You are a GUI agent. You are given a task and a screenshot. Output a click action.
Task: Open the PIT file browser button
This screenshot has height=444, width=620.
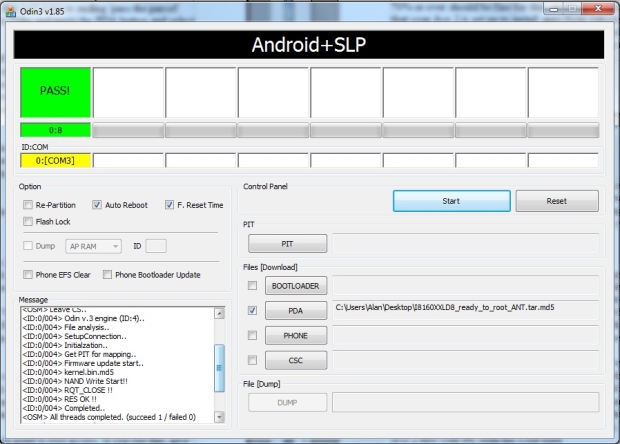[287, 244]
